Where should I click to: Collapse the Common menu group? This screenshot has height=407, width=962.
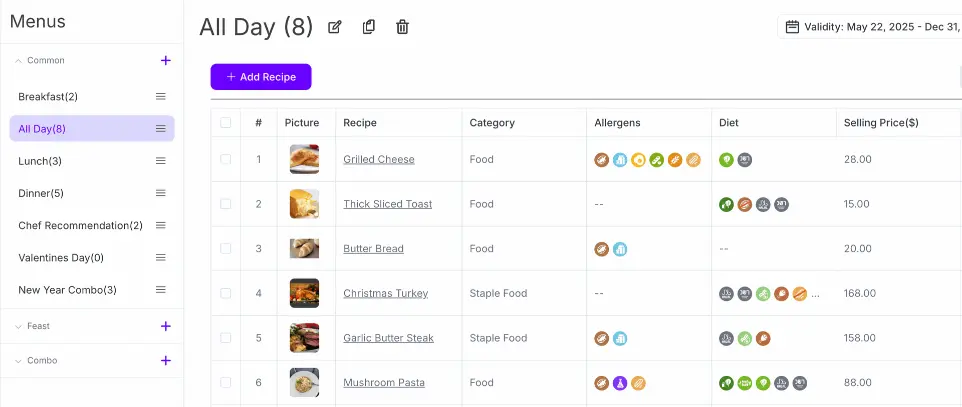tap(18, 61)
